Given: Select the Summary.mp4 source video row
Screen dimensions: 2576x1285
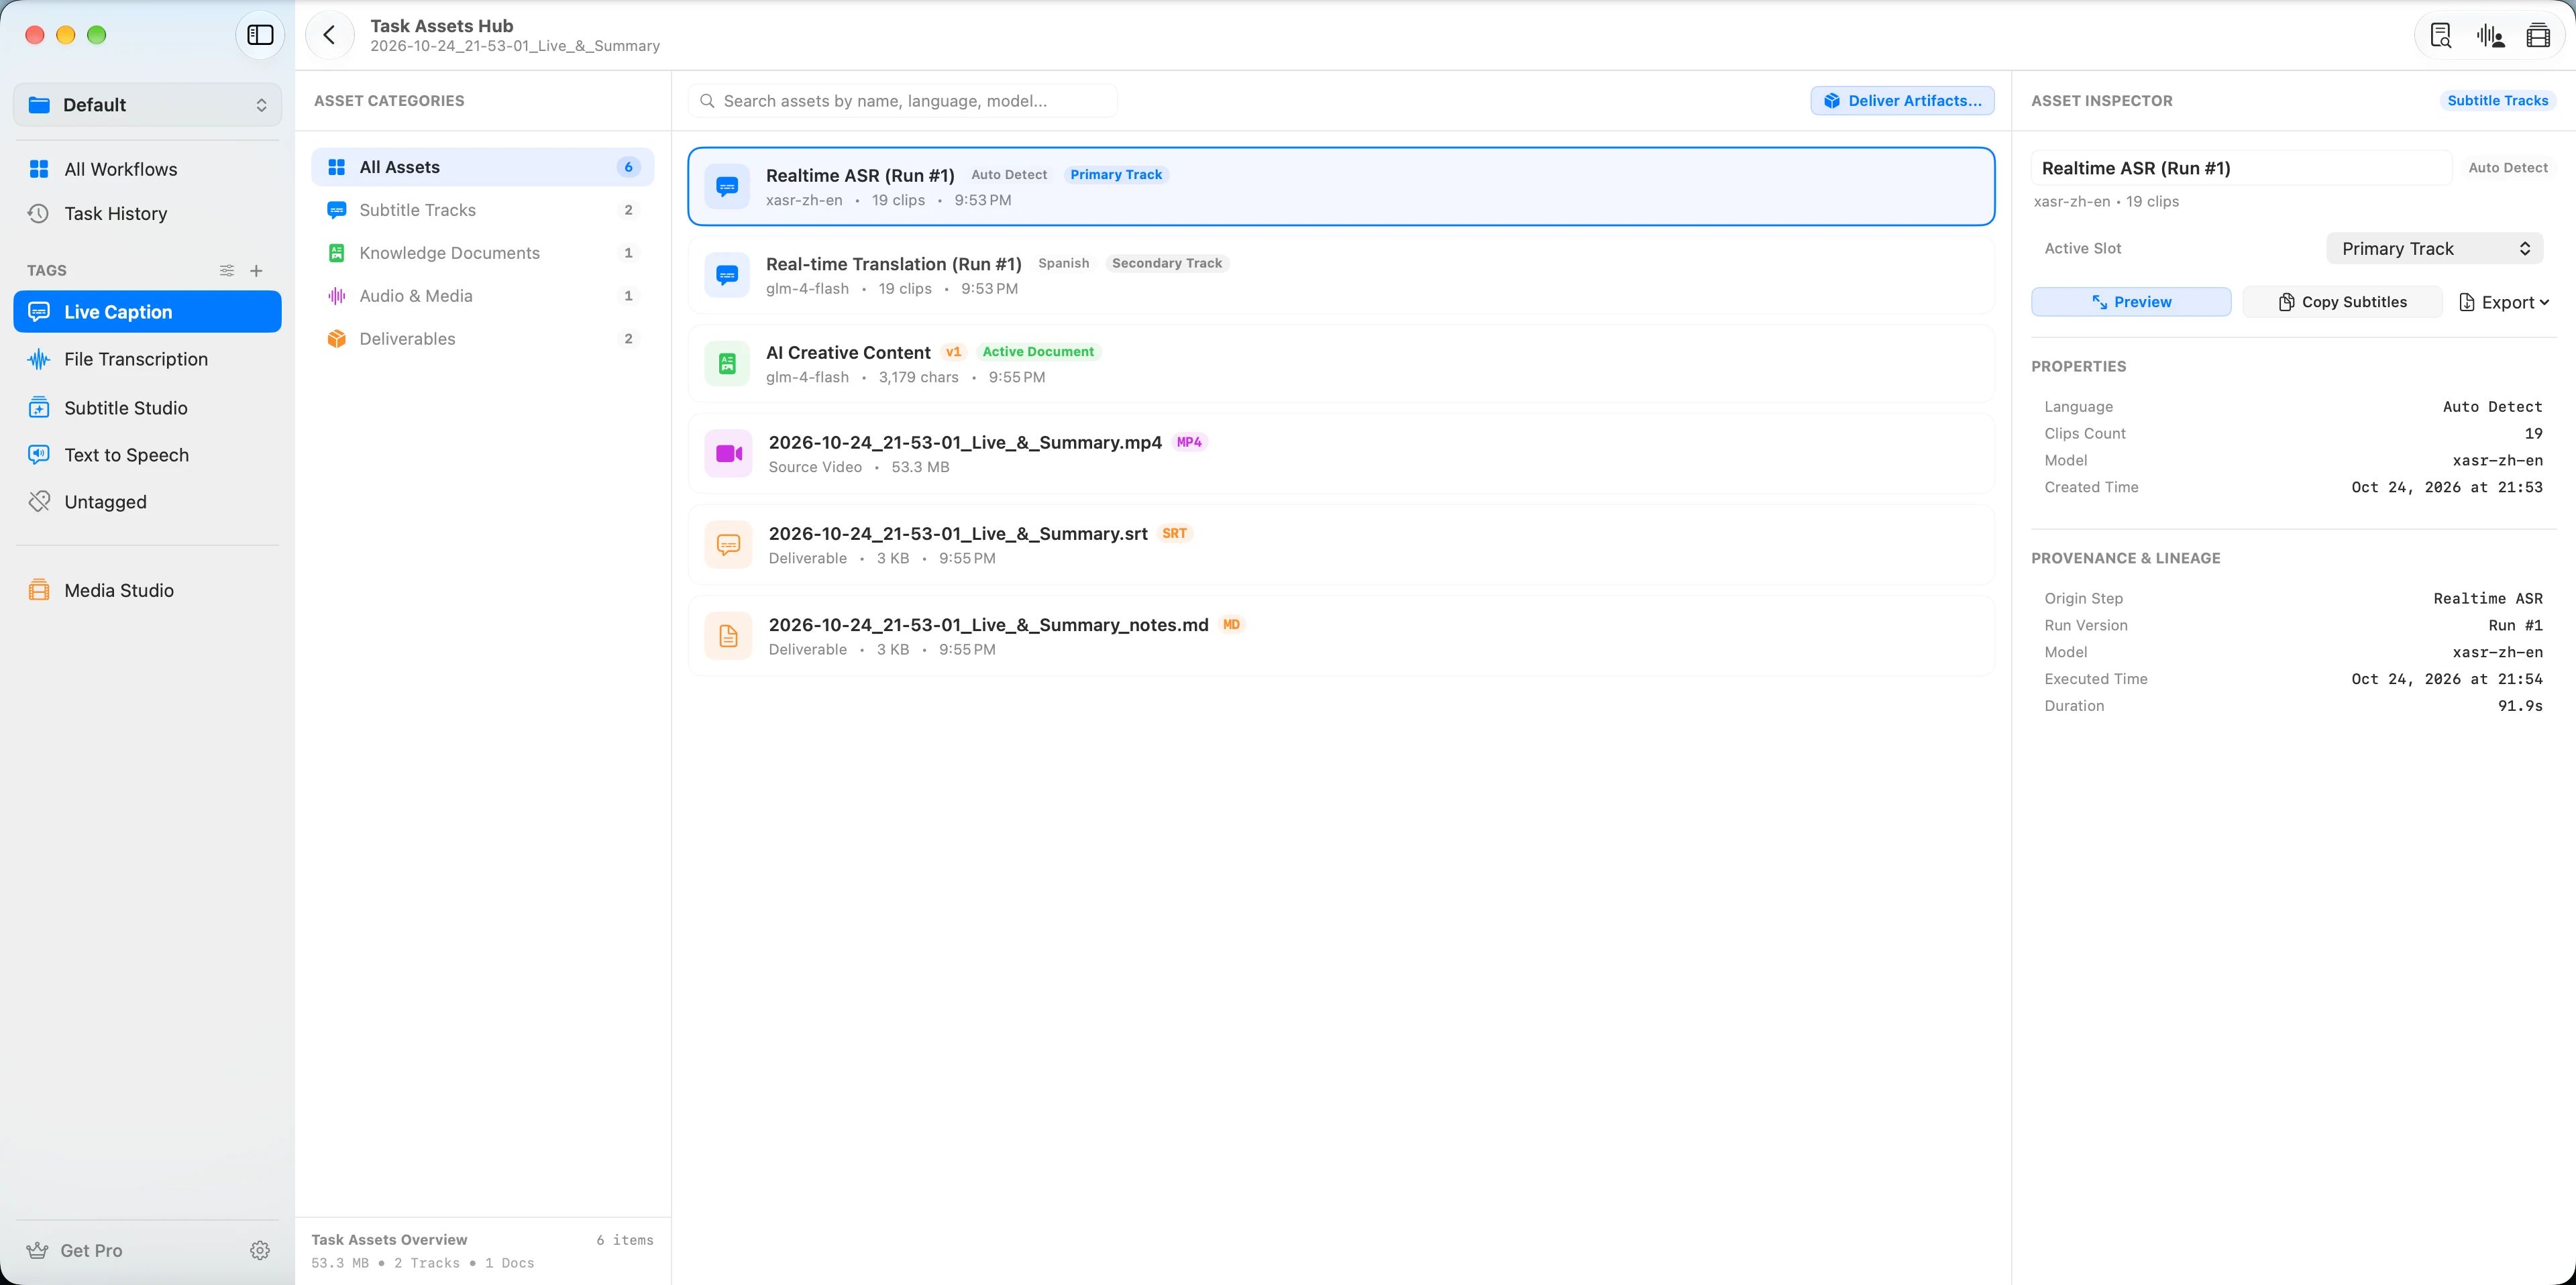Looking at the screenshot, I should pyautogui.click(x=1341, y=454).
